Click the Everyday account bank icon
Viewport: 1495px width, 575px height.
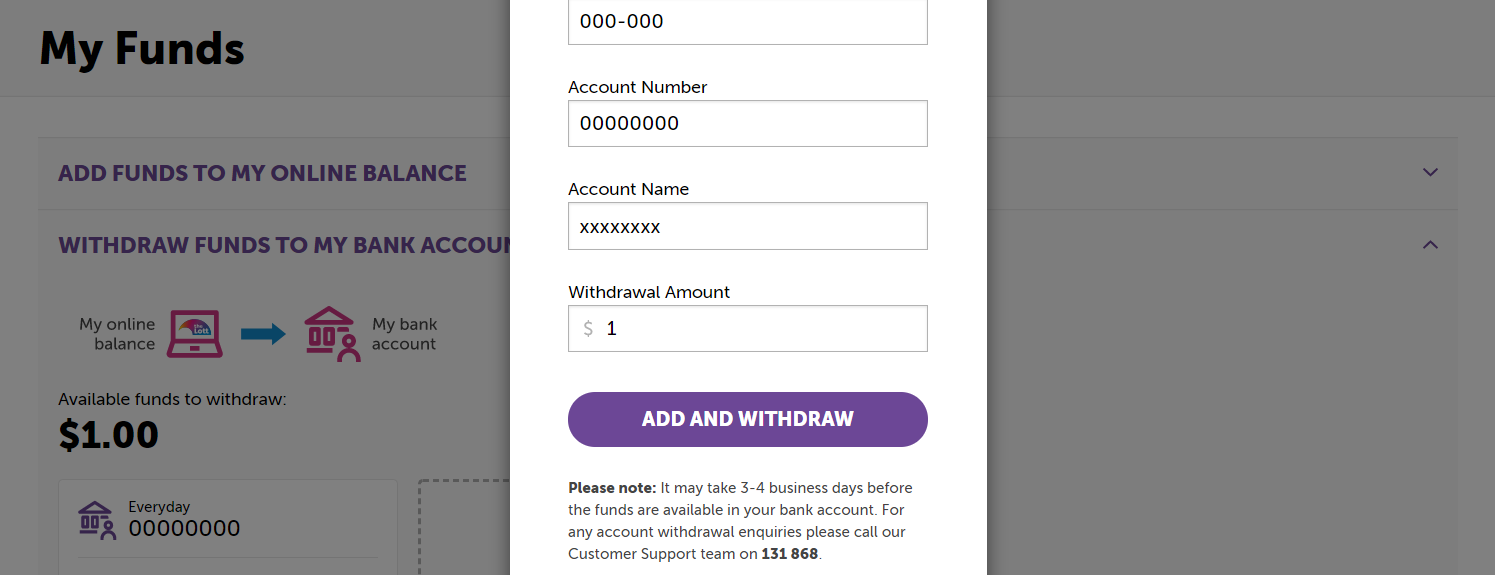coord(97,521)
